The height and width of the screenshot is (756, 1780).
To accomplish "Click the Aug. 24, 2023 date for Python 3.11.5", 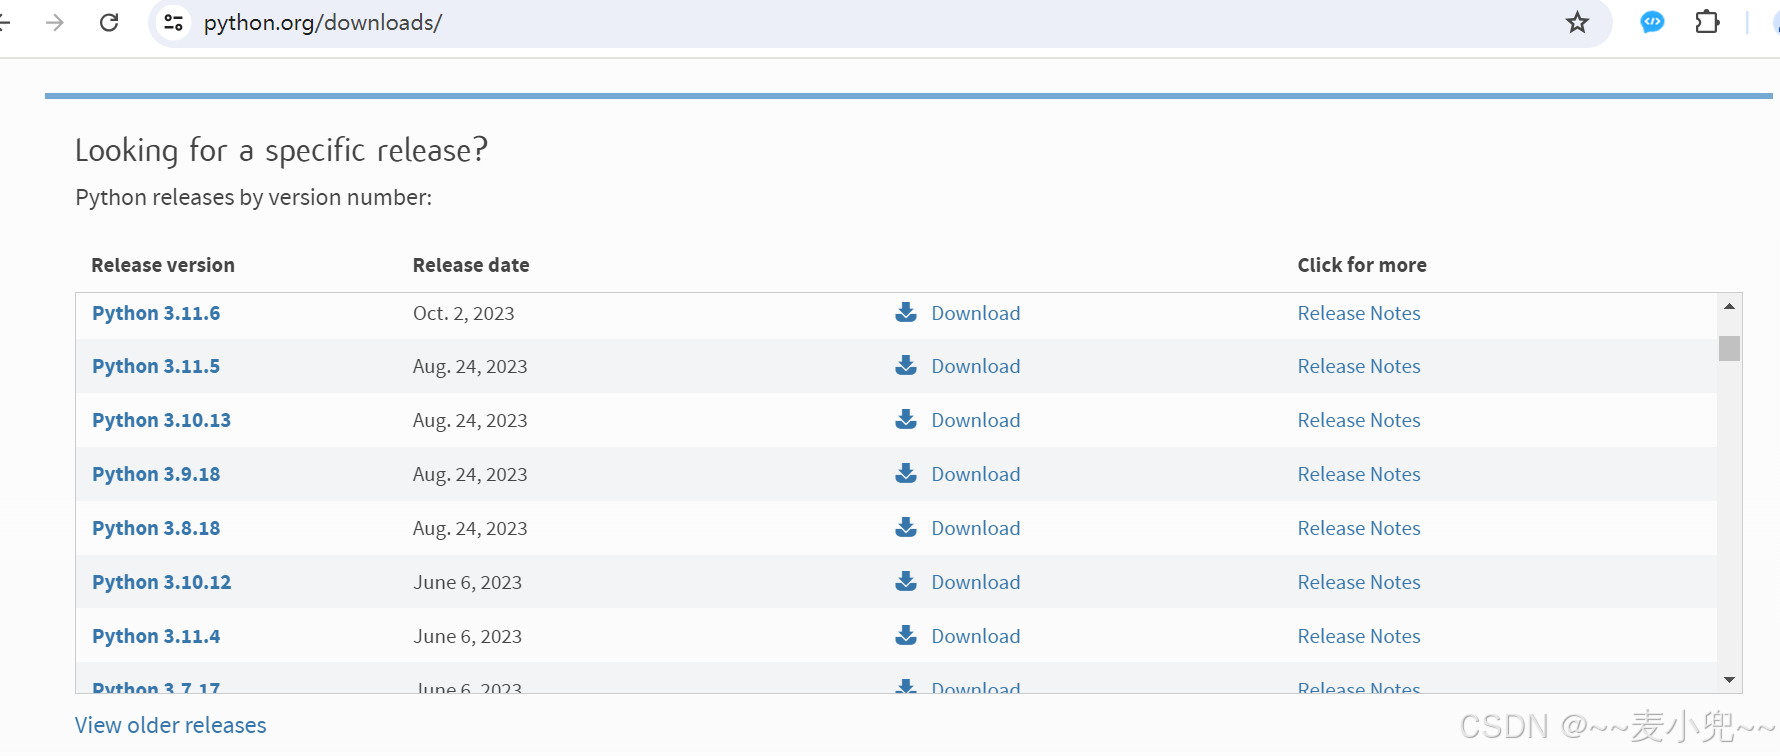I will (470, 366).
